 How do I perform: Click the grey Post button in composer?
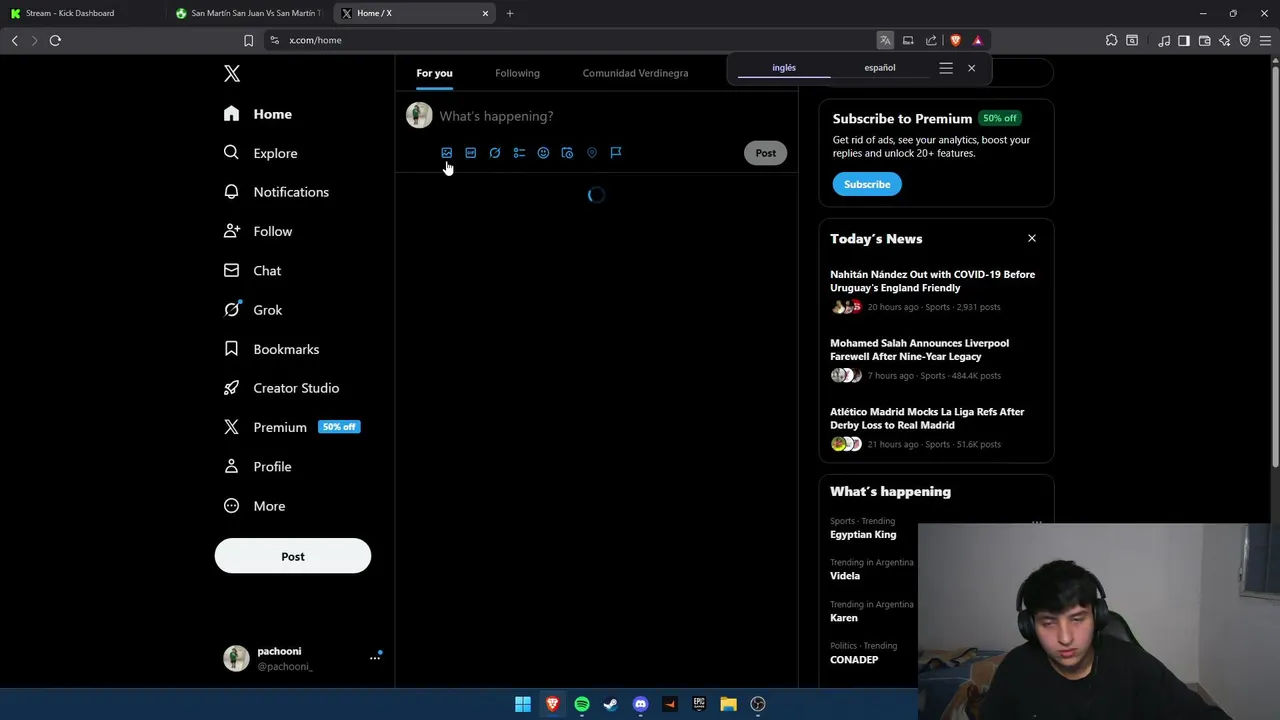coord(765,153)
